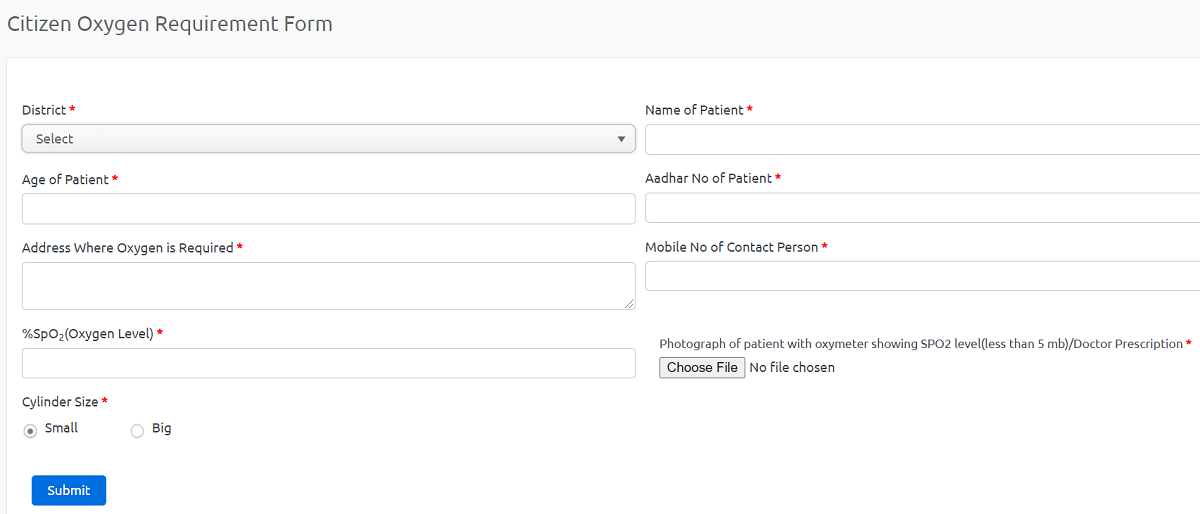The height and width of the screenshot is (514, 1200).
Task: Click the Cylinder Size label
Action: [60, 402]
